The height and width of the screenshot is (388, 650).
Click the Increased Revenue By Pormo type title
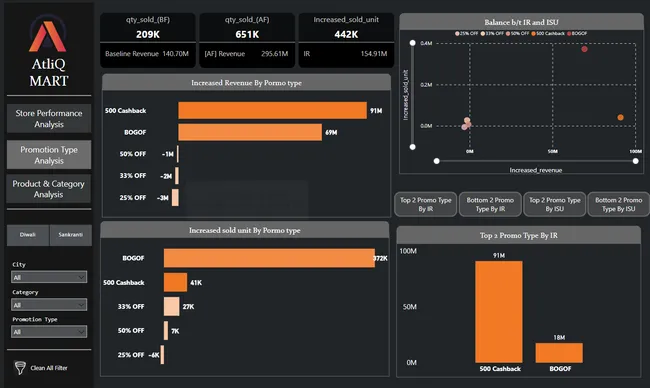click(246, 83)
